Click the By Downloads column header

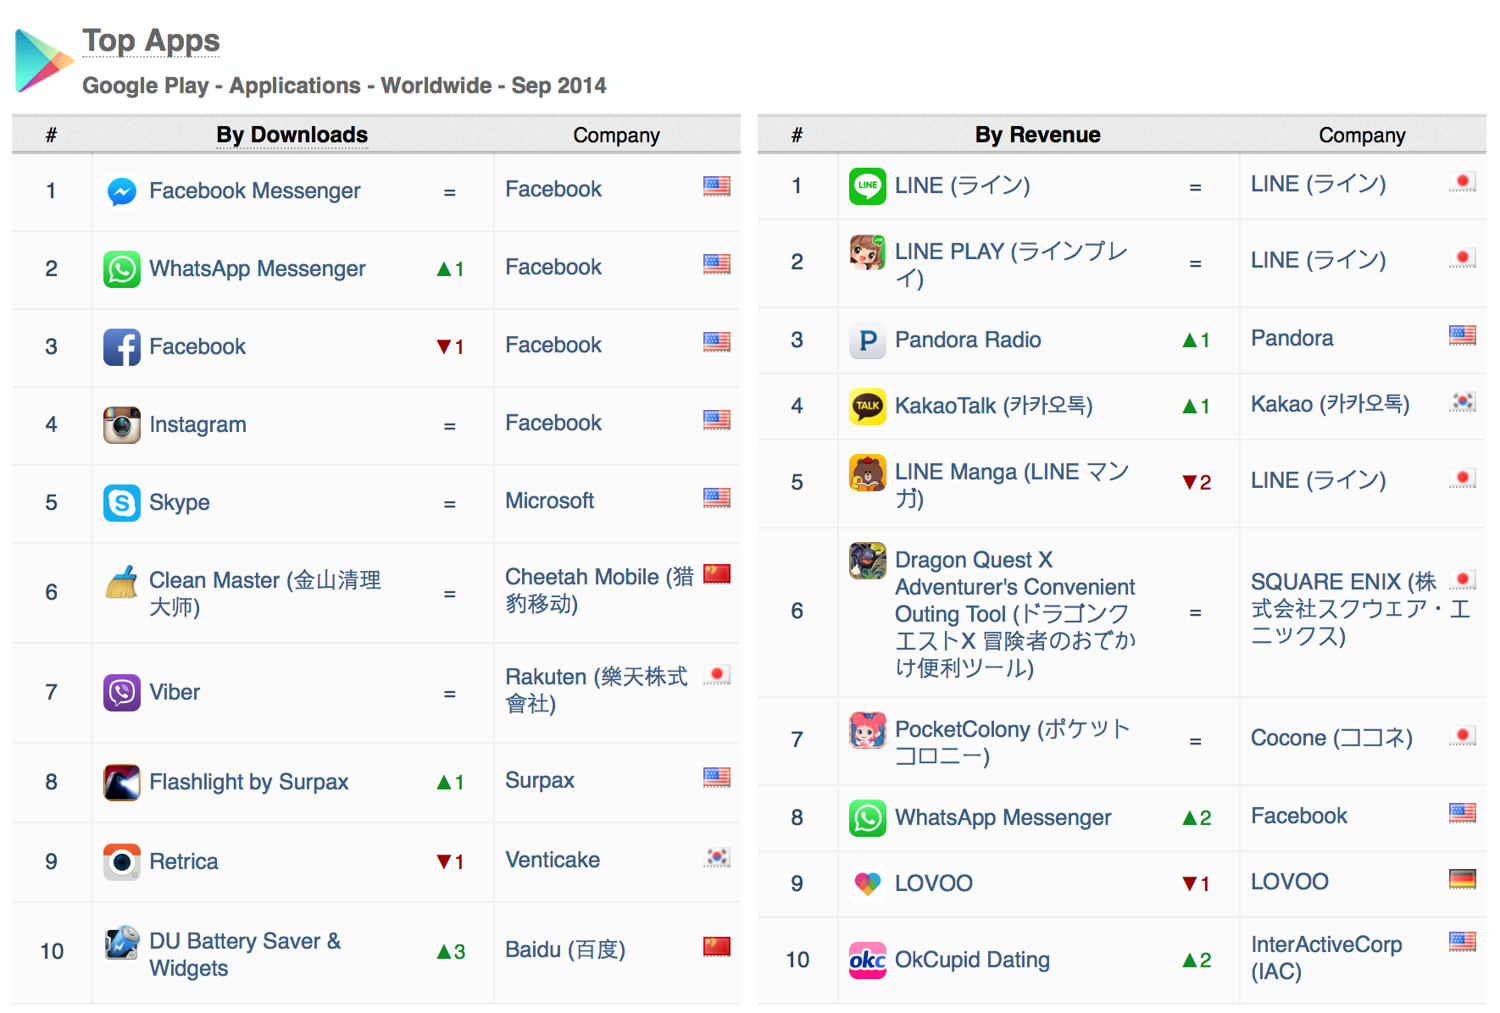292,135
